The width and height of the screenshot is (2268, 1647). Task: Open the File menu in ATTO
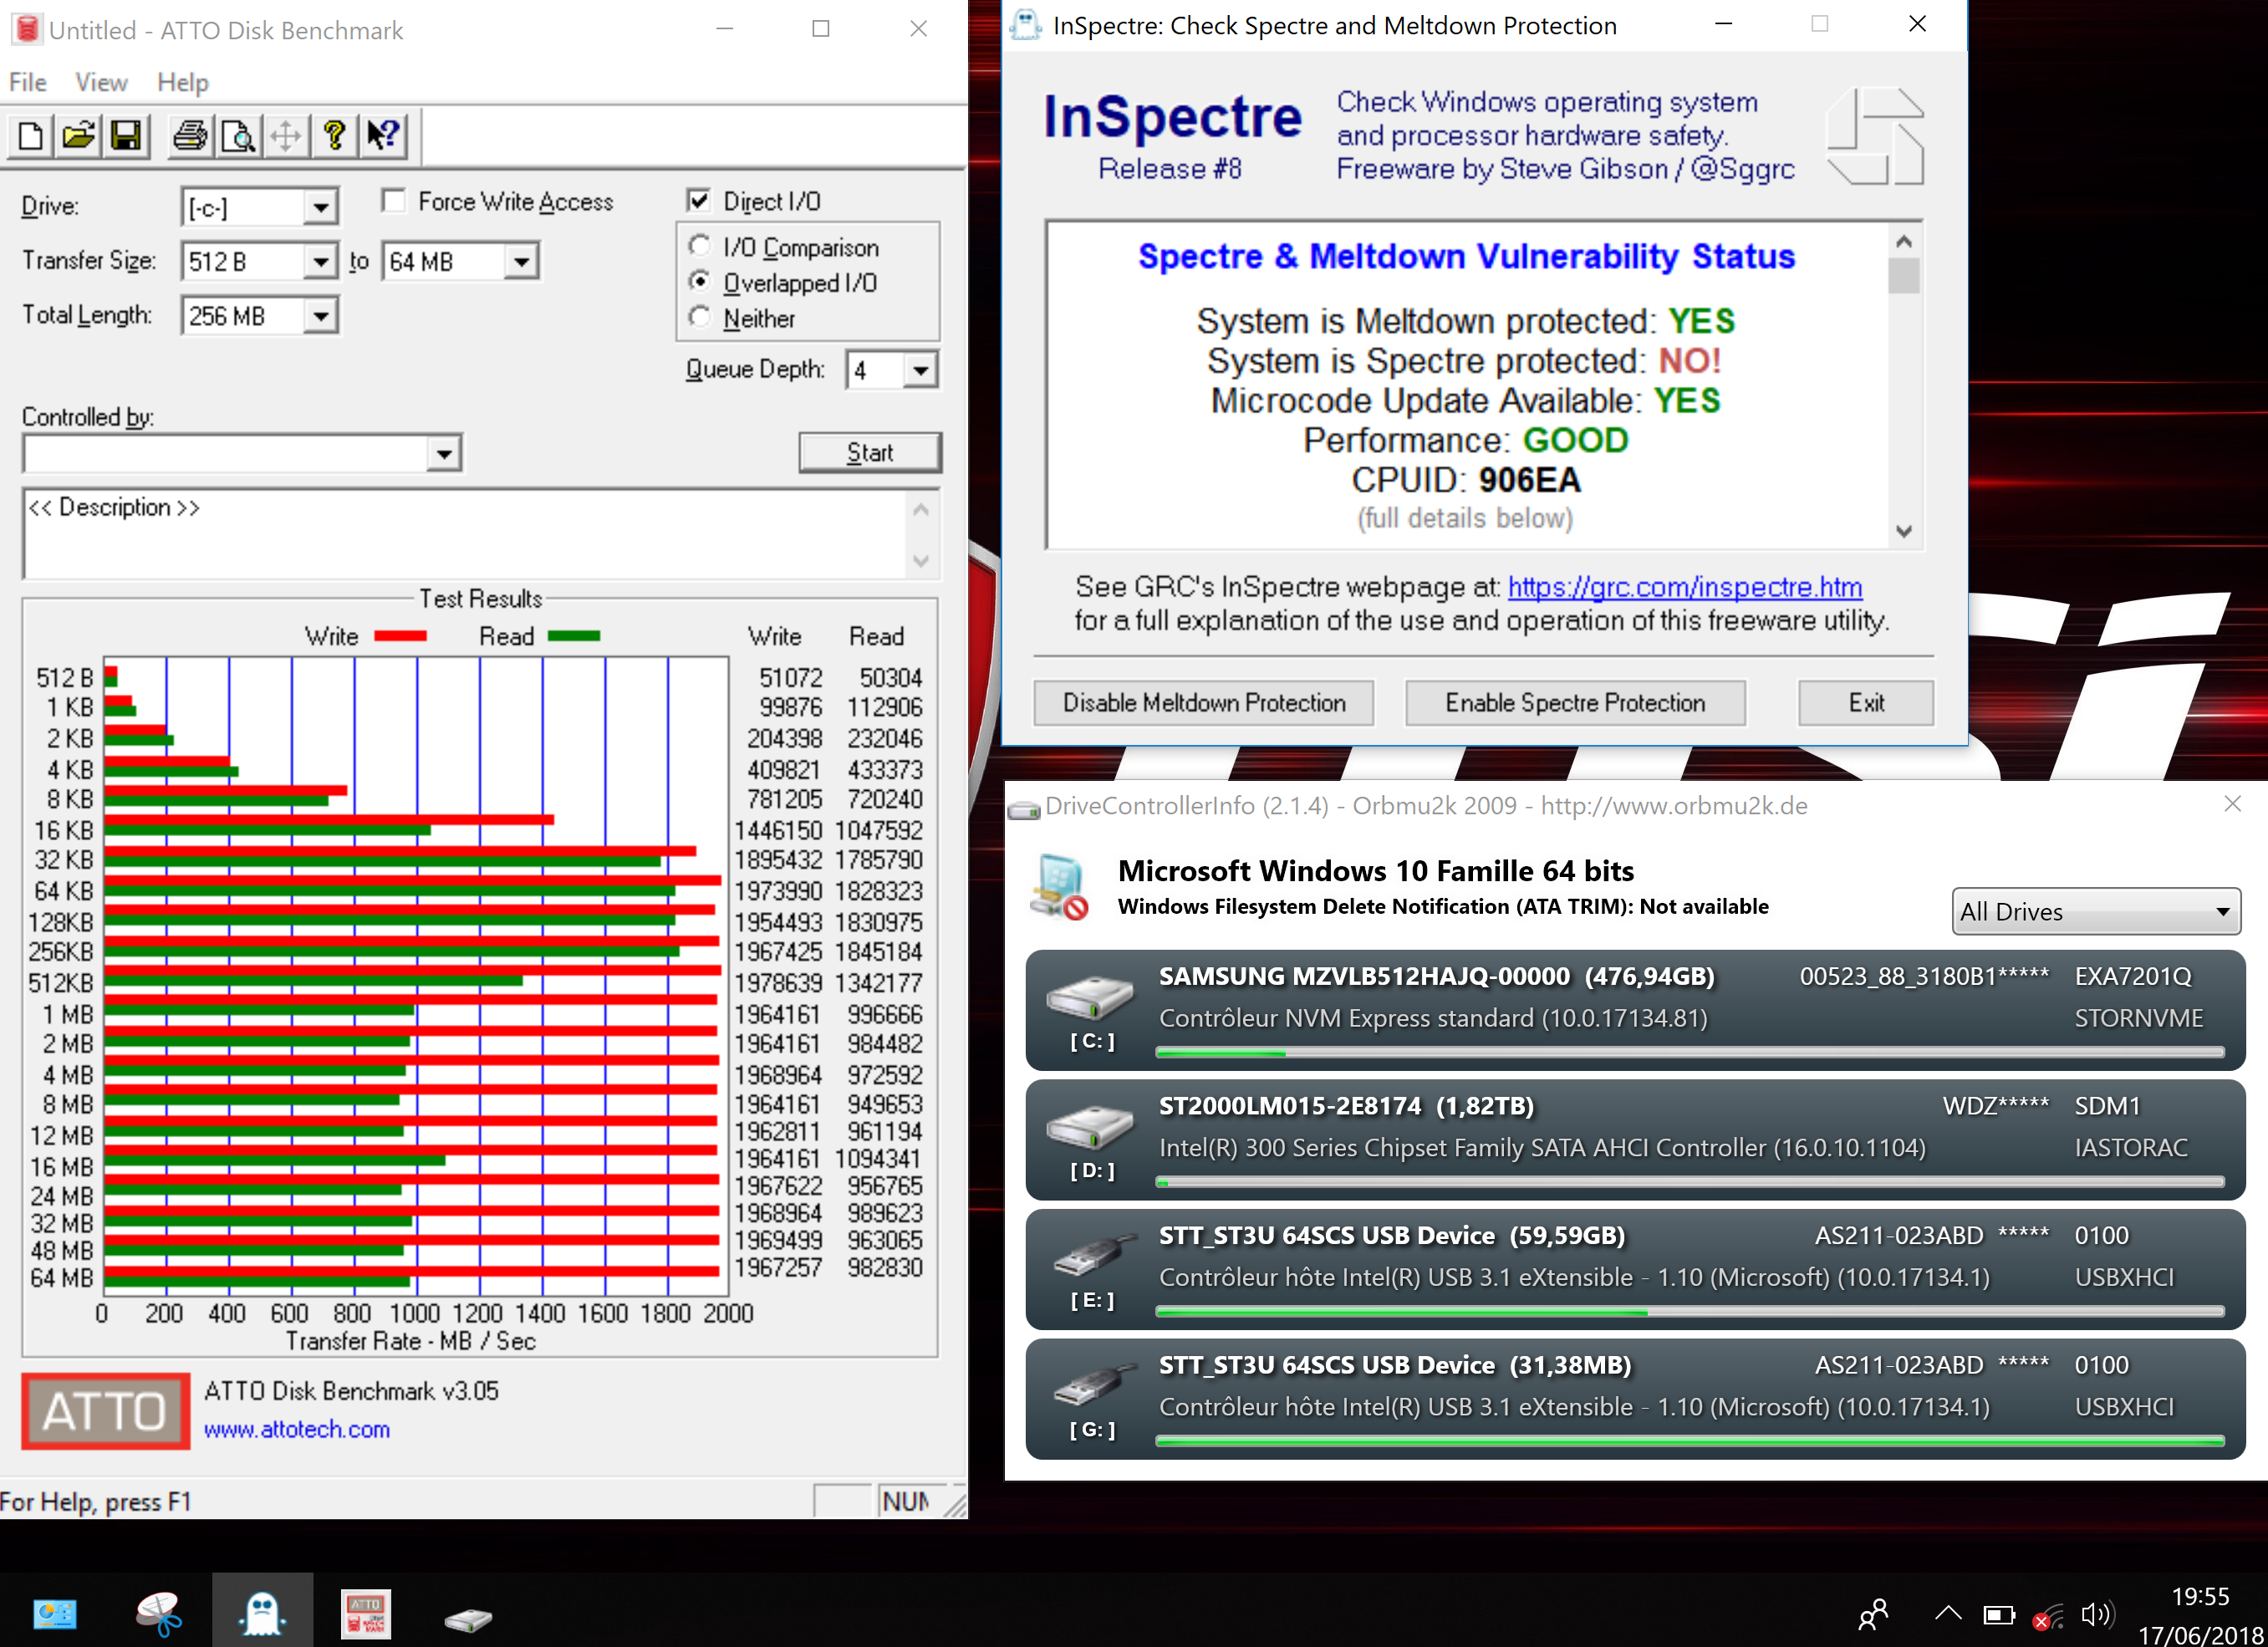point(28,82)
